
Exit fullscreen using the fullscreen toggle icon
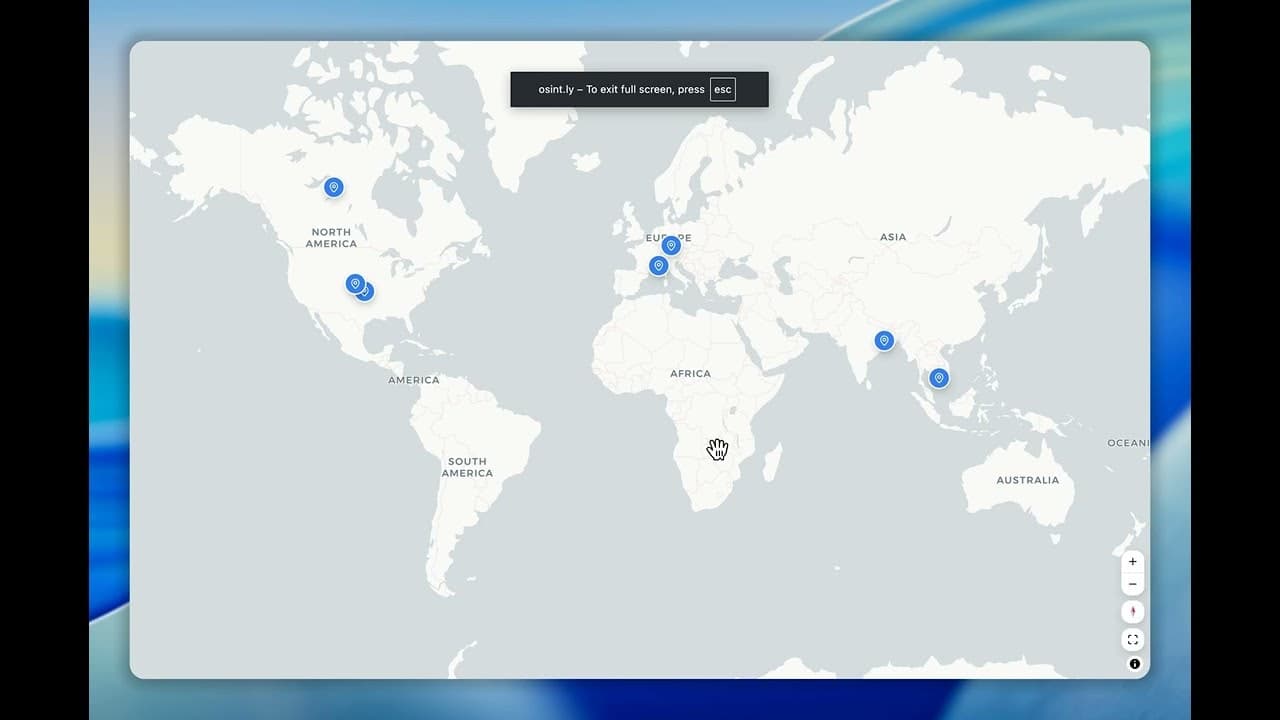coord(1132,639)
